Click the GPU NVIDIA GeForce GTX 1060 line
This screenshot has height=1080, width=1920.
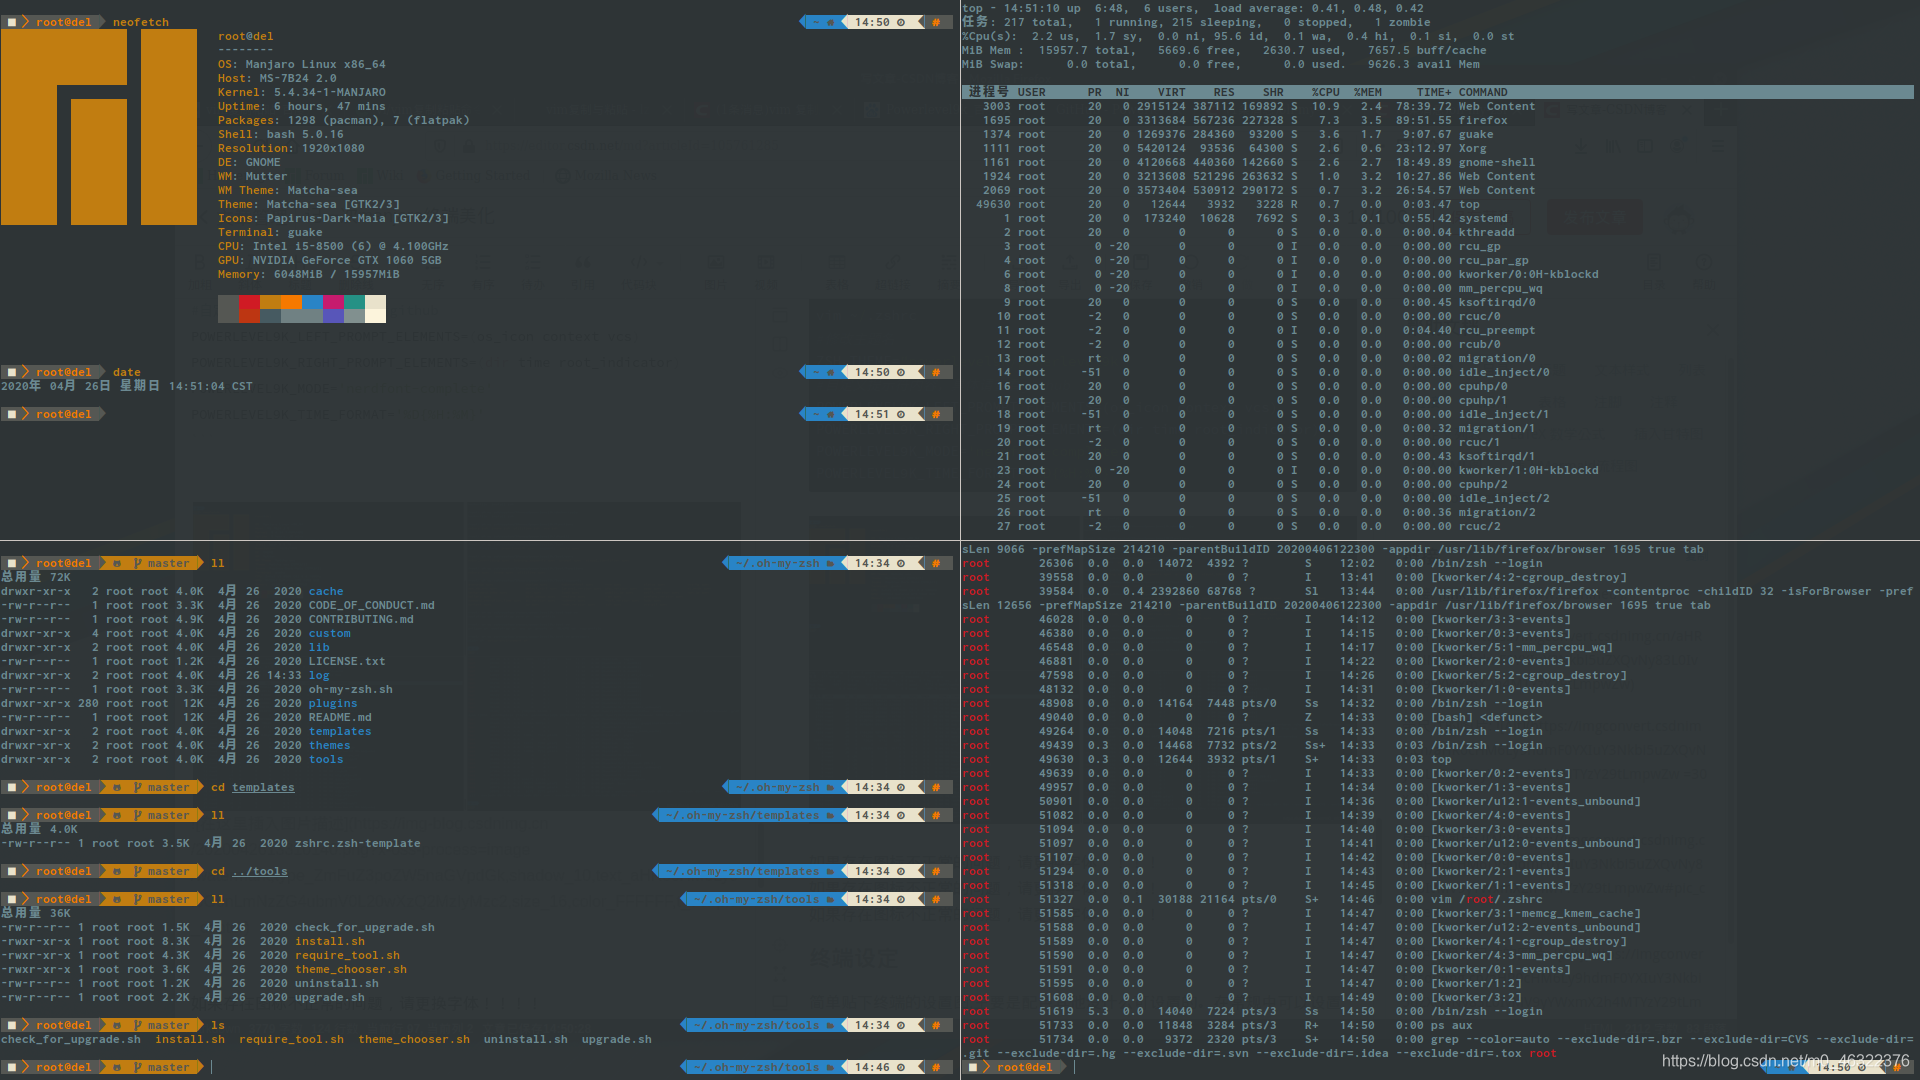click(x=330, y=260)
